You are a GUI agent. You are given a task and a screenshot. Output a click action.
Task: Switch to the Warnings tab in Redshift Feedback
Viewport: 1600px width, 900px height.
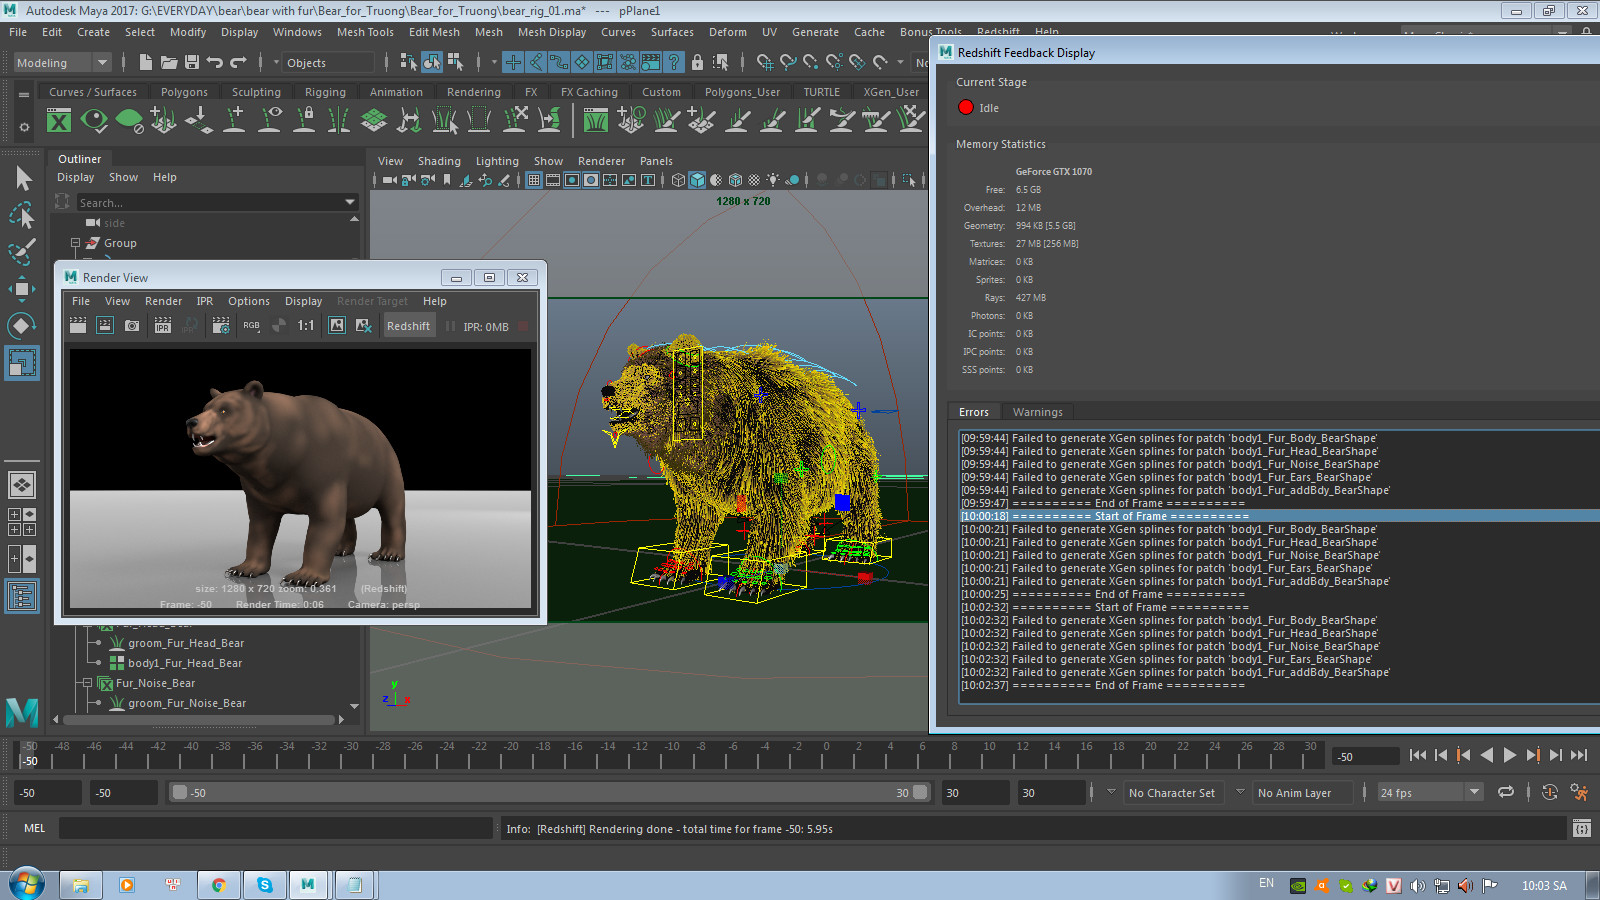[1037, 411]
